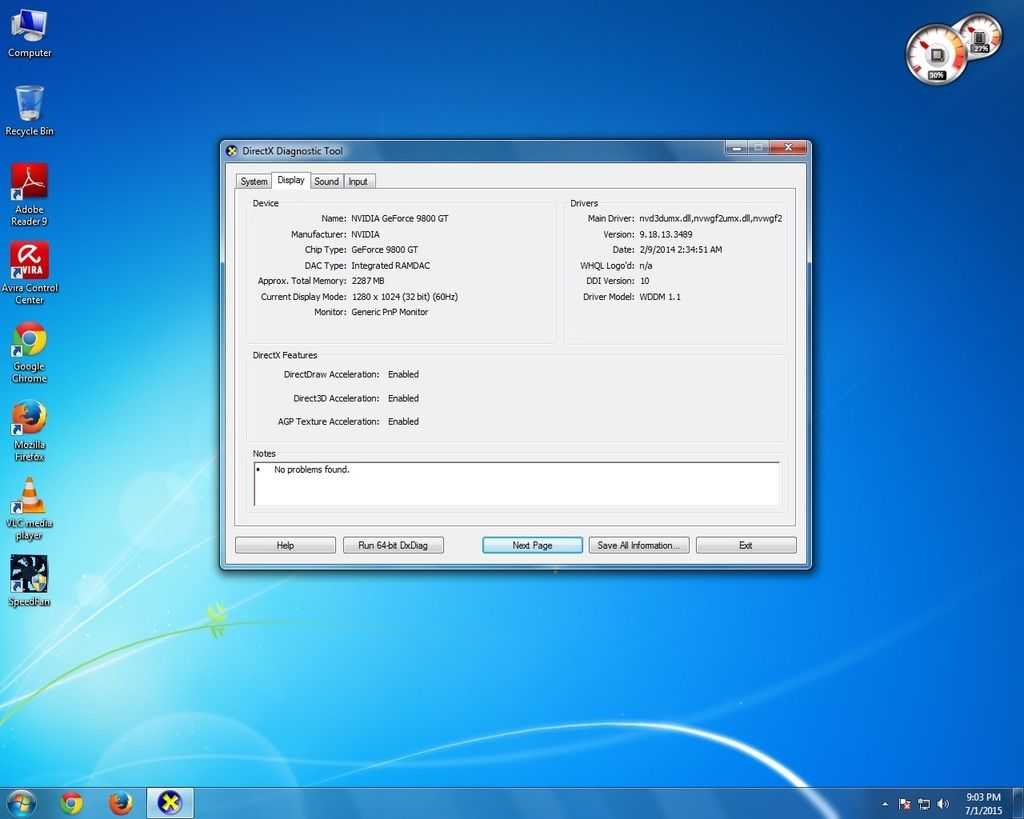
Task: Click the Windows Start button
Action: pos(20,803)
